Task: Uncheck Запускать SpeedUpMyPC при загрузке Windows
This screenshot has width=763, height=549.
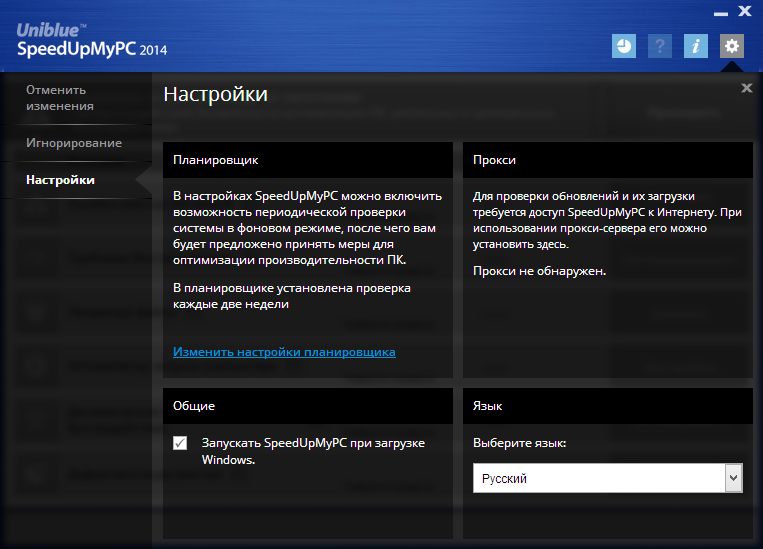Action: point(180,443)
